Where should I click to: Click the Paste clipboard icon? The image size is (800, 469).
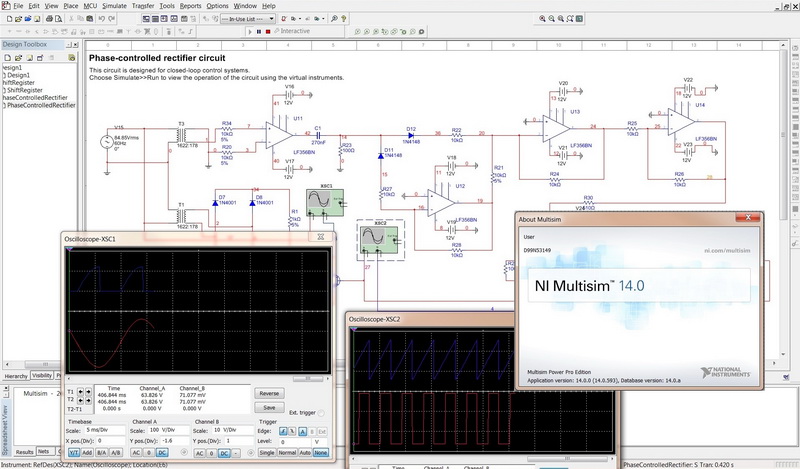(89, 19)
